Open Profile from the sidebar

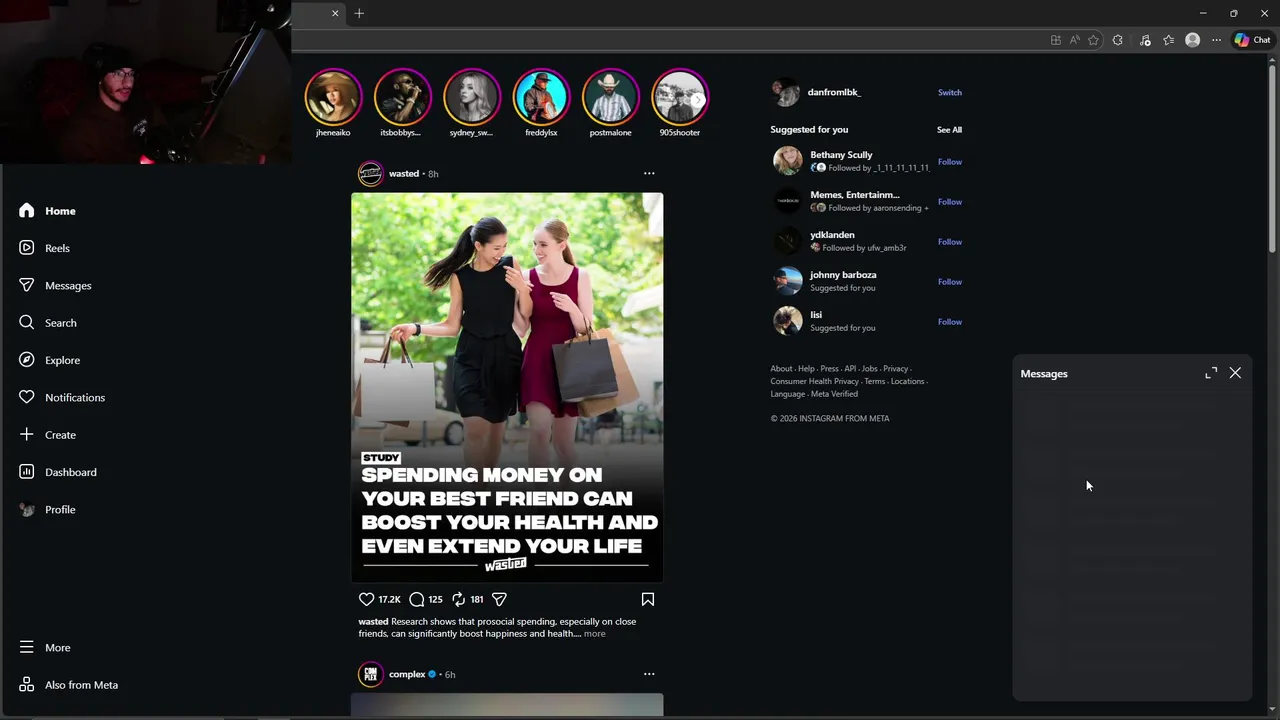[x=47, y=510]
